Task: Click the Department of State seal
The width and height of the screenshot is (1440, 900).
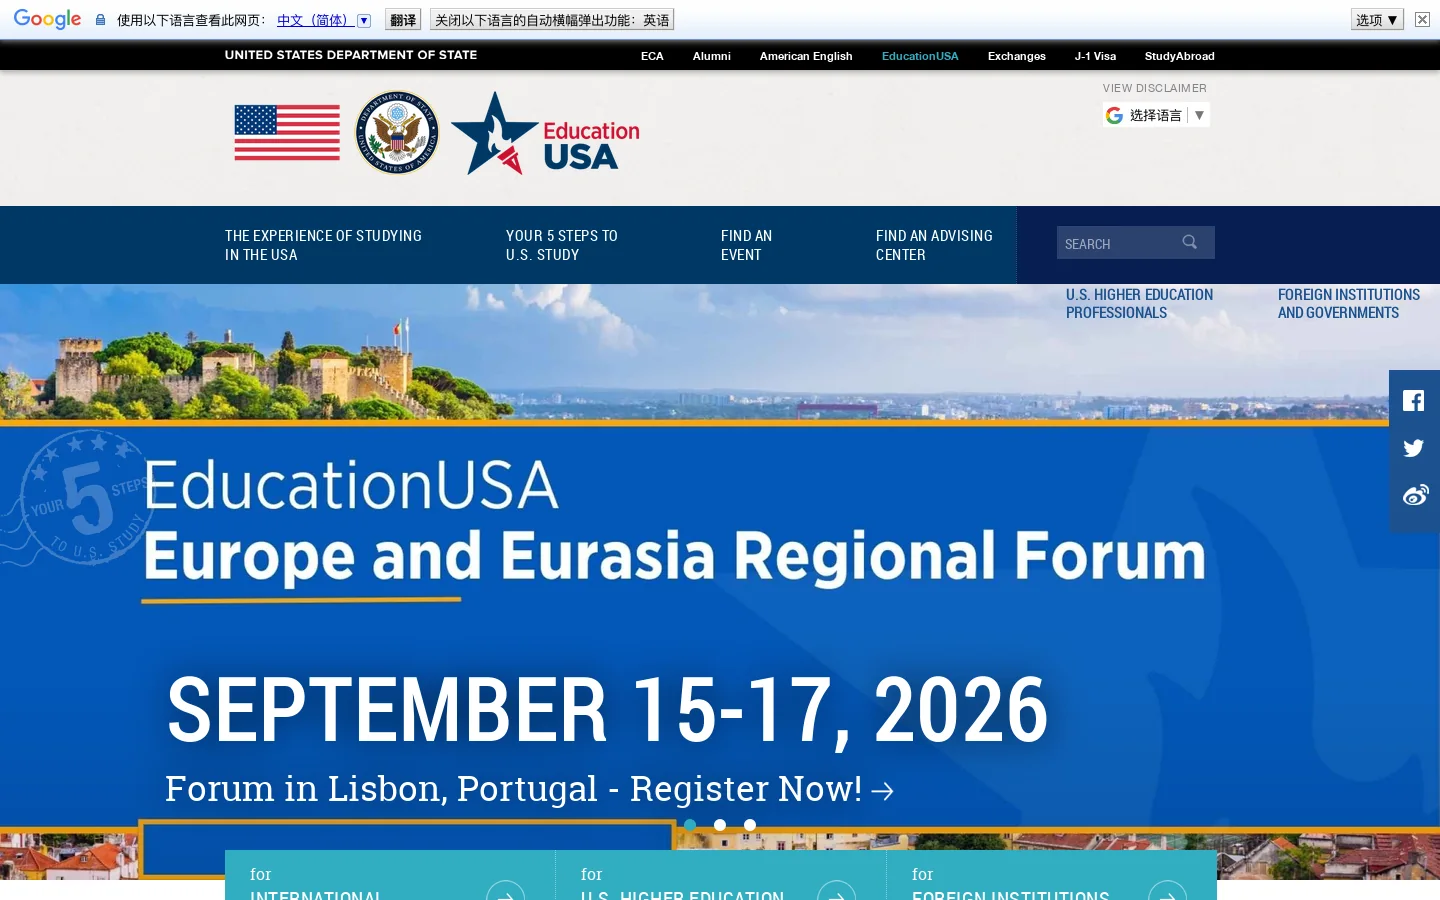Action: tap(397, 133)
